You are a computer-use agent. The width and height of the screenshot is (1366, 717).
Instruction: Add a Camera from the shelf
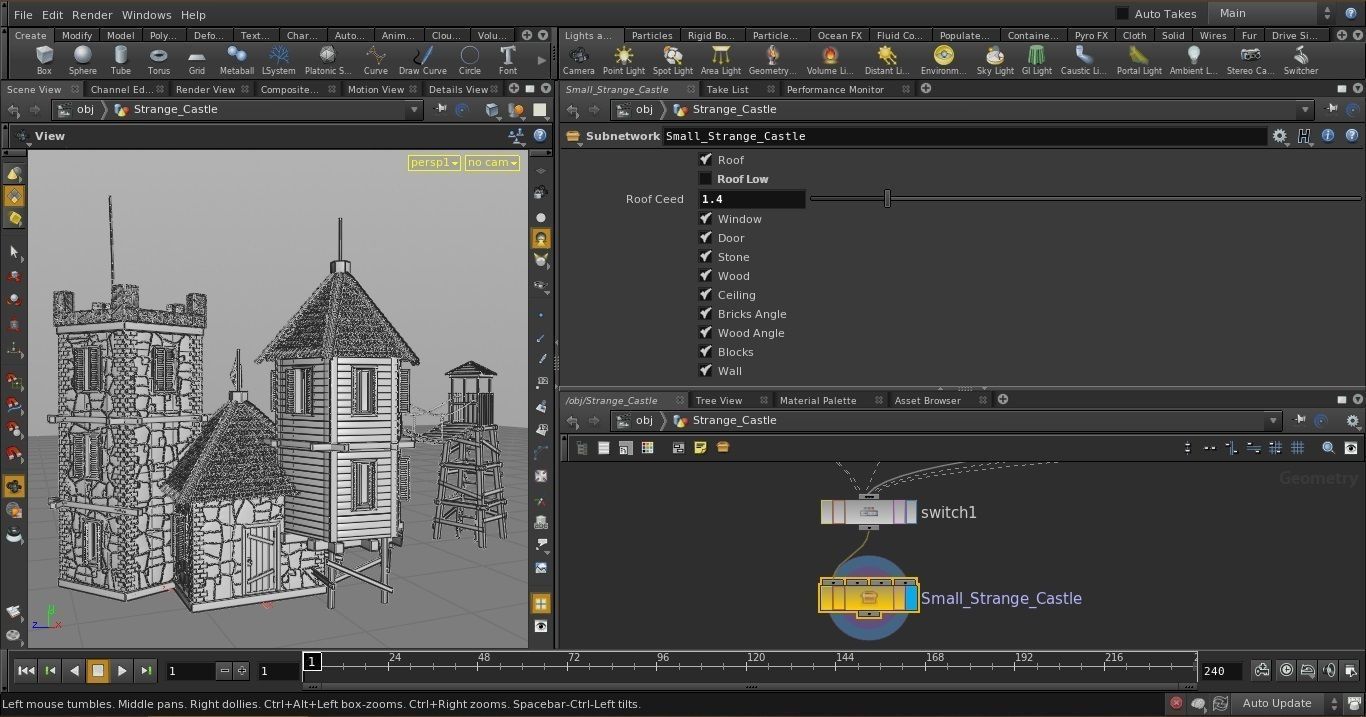coord(578,59)
